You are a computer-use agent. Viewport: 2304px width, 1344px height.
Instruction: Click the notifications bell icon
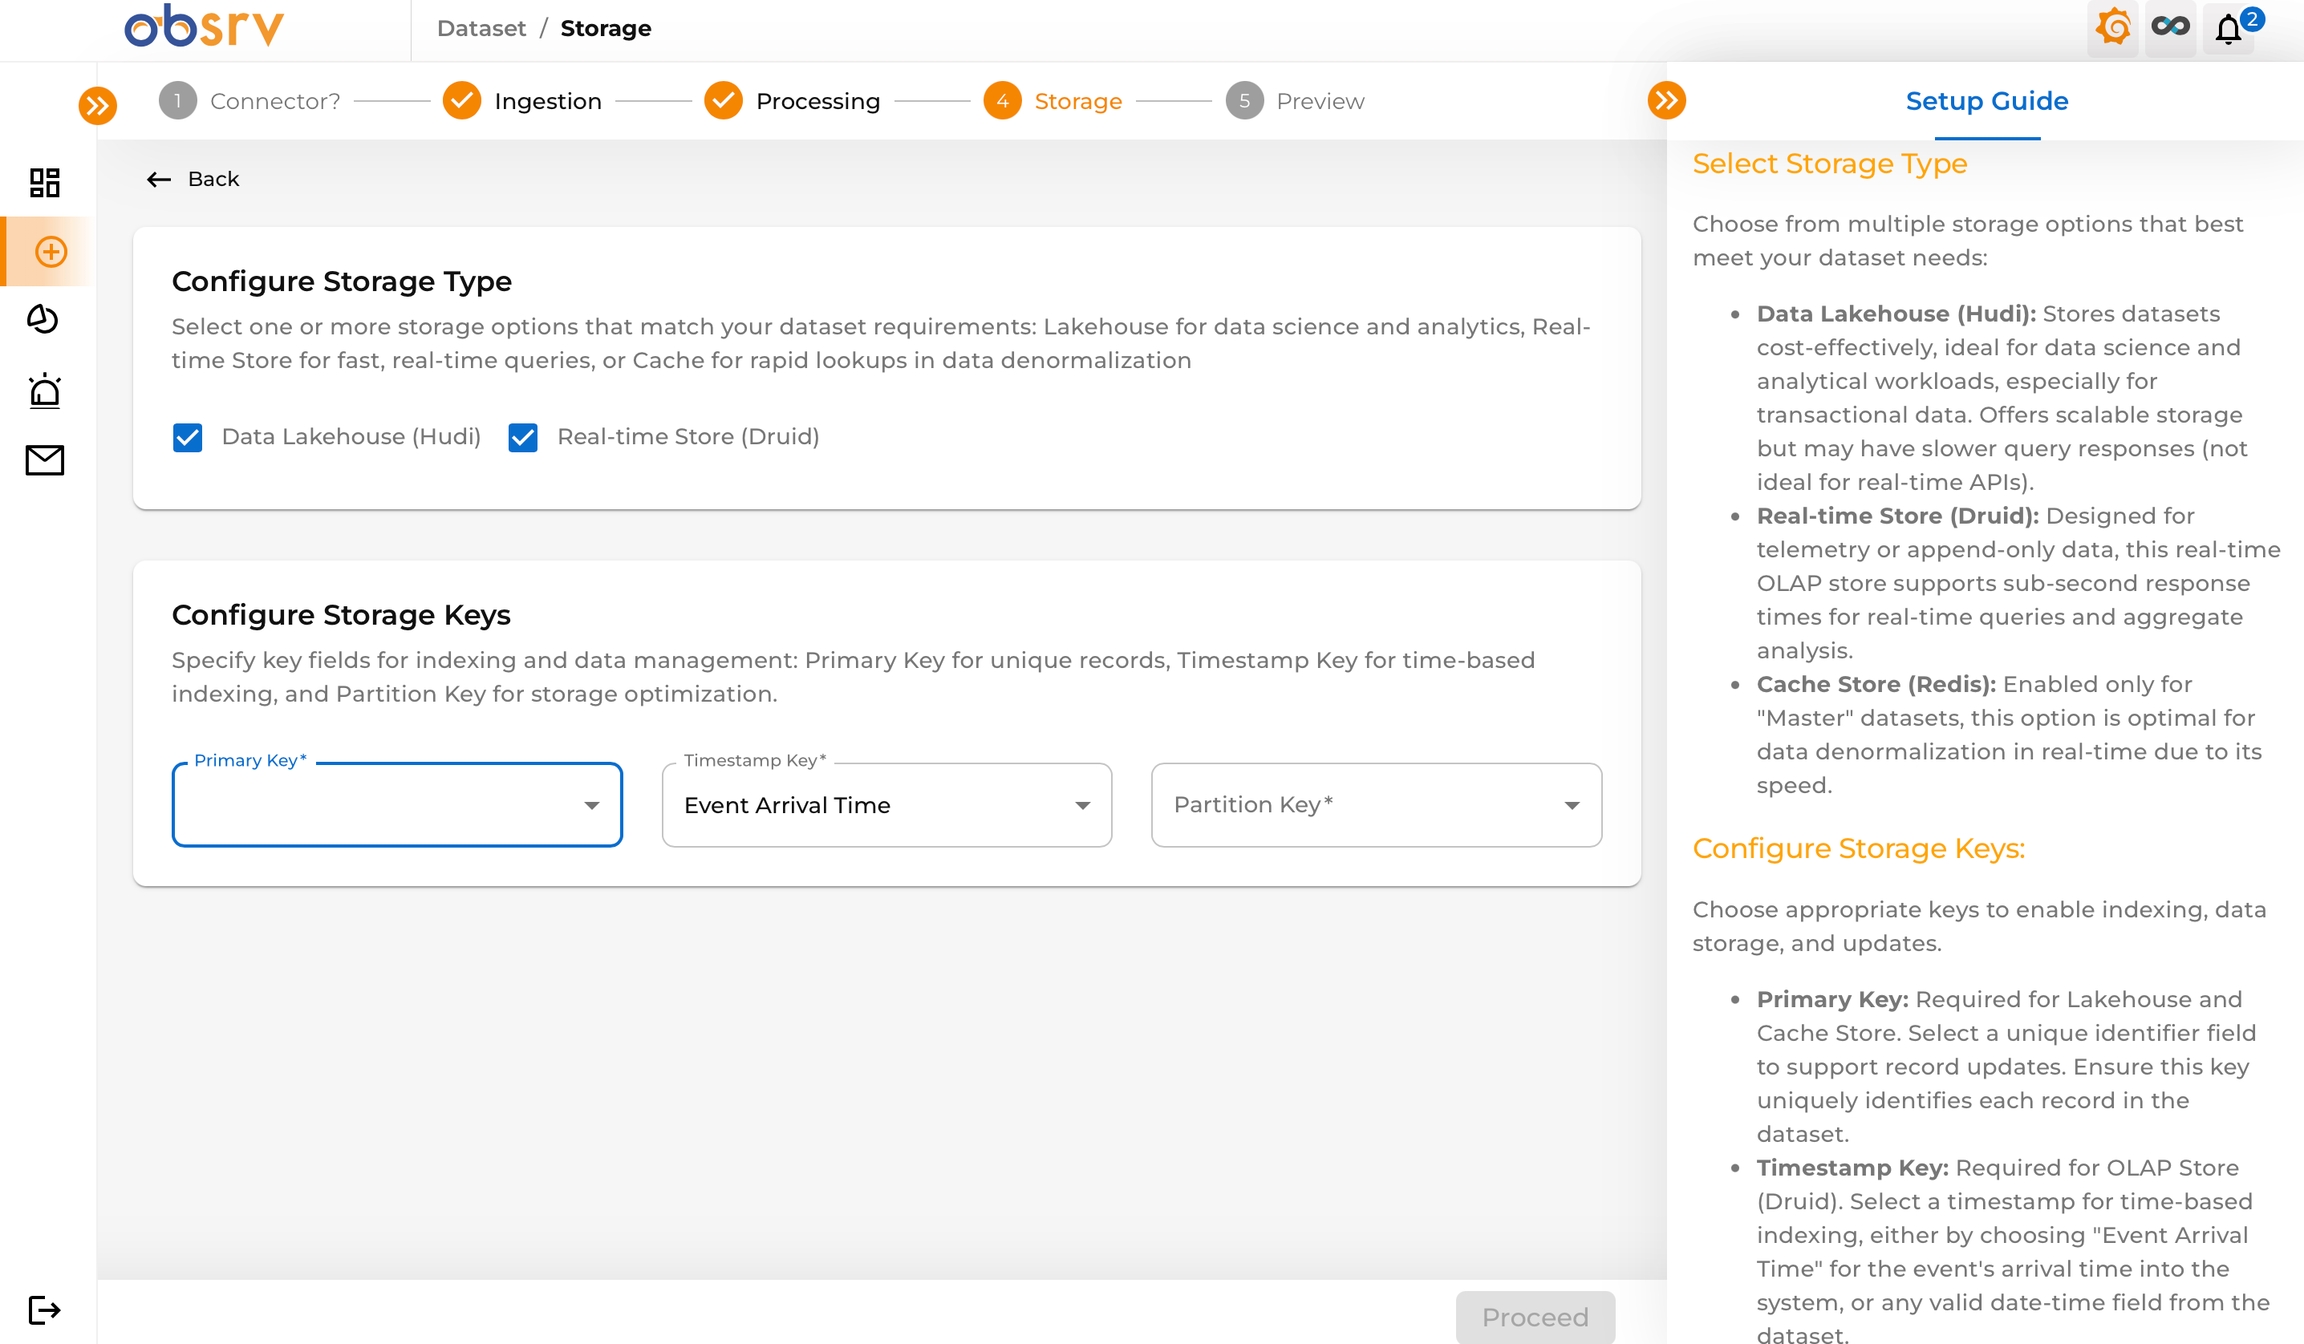(2228, 29)
